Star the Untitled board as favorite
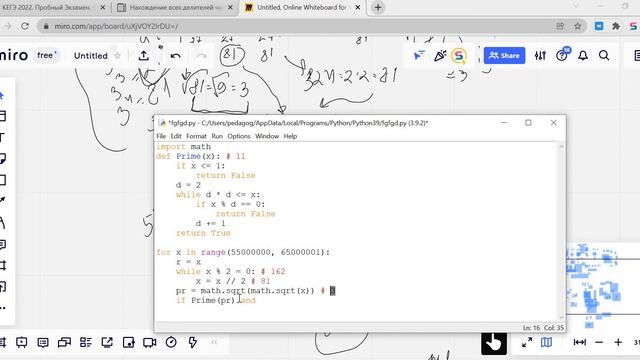The height and width of the screenshot is (360, 640). pos(118,56)
